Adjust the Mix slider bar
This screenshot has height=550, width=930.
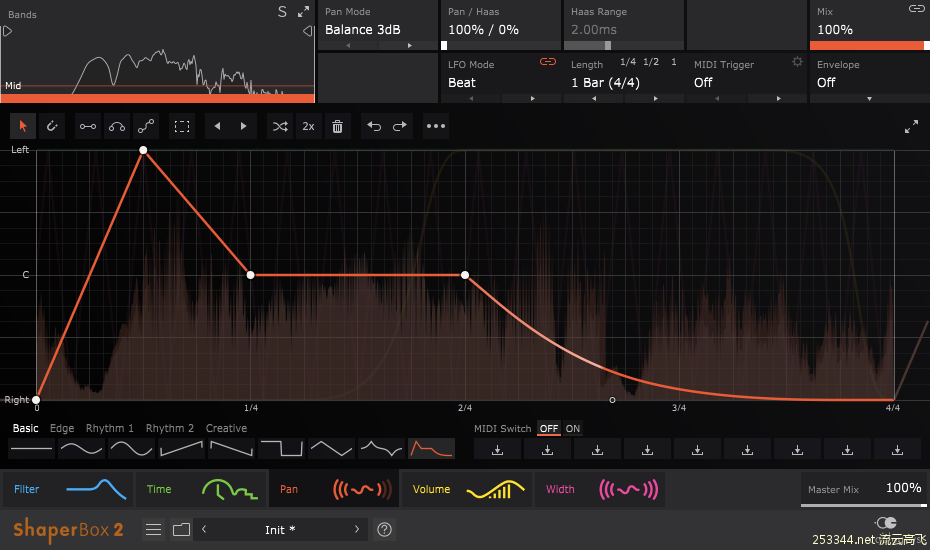click(x=869, y=46)
